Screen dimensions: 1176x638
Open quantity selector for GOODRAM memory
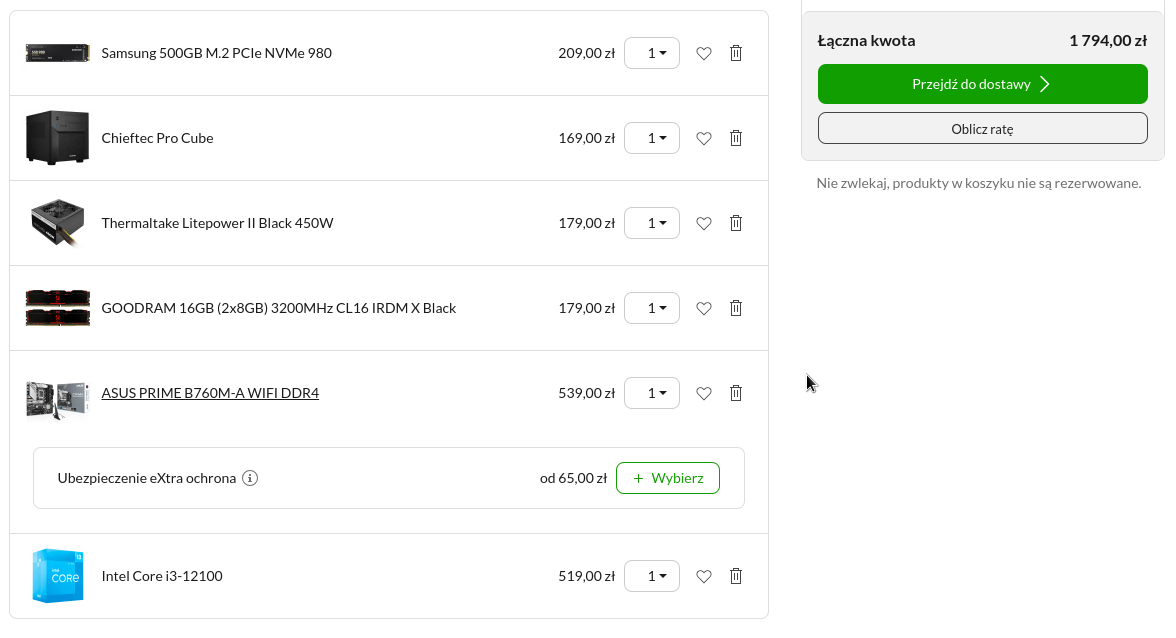652,308
